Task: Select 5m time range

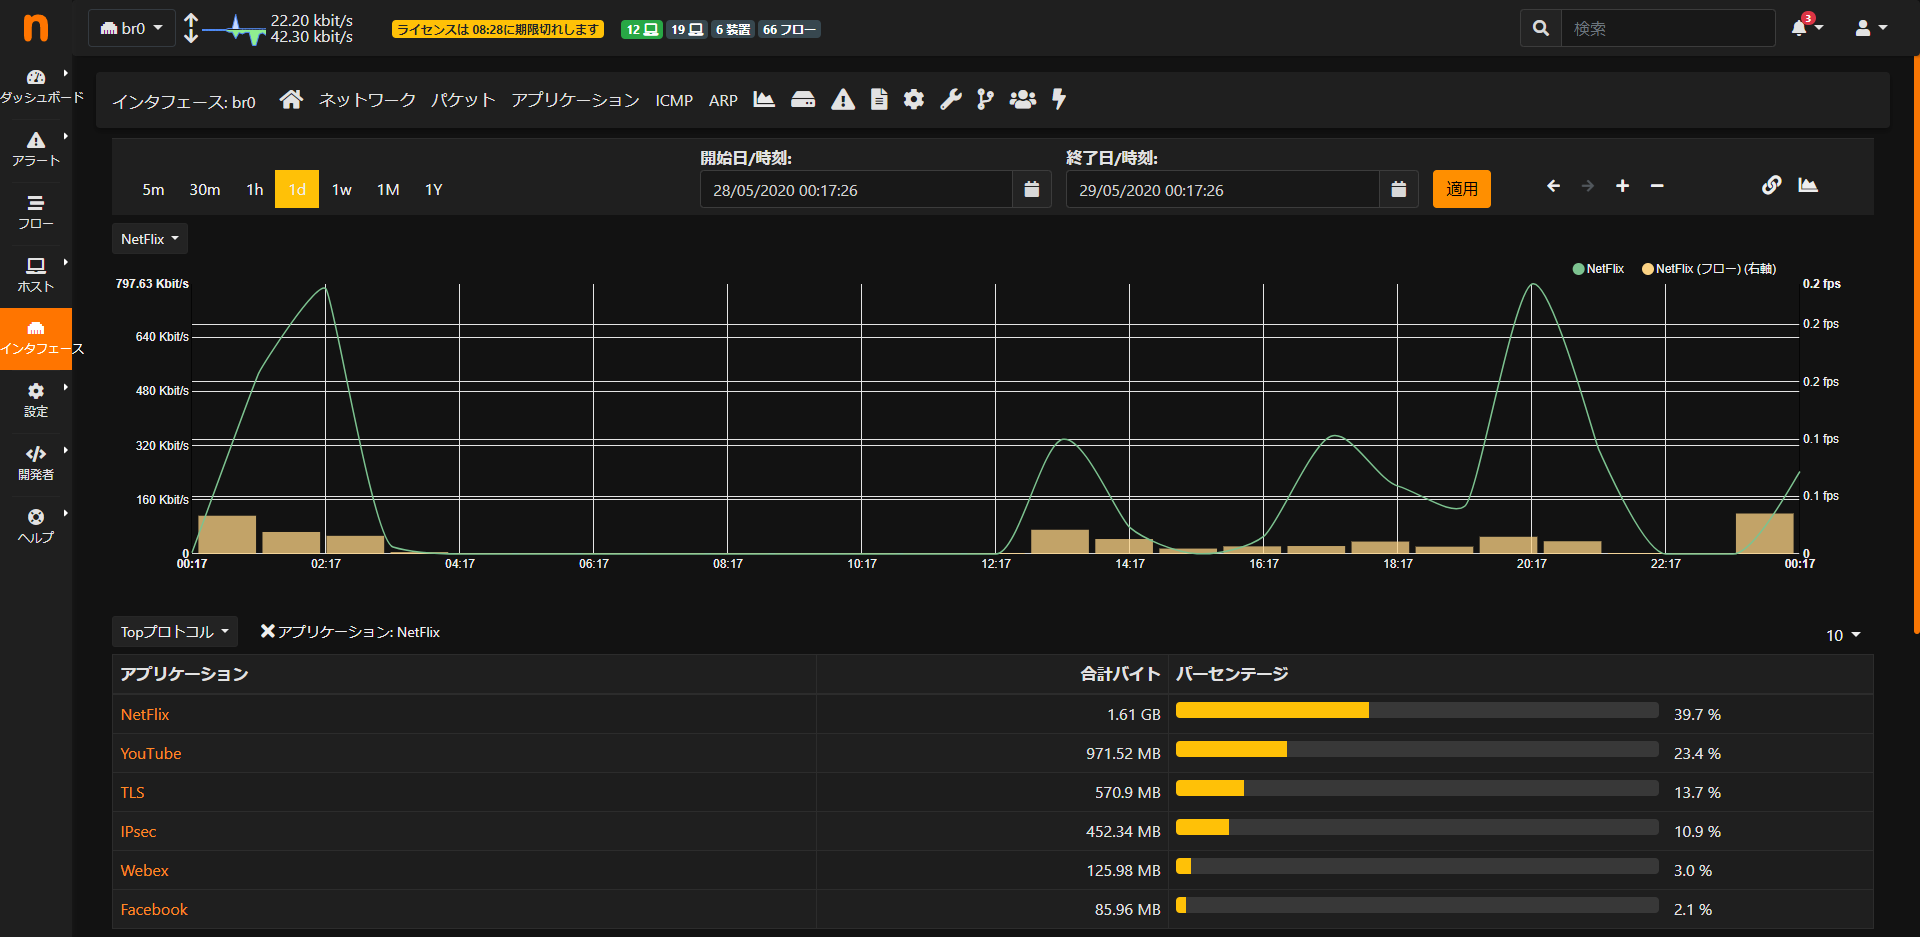Action: [153, 189]
